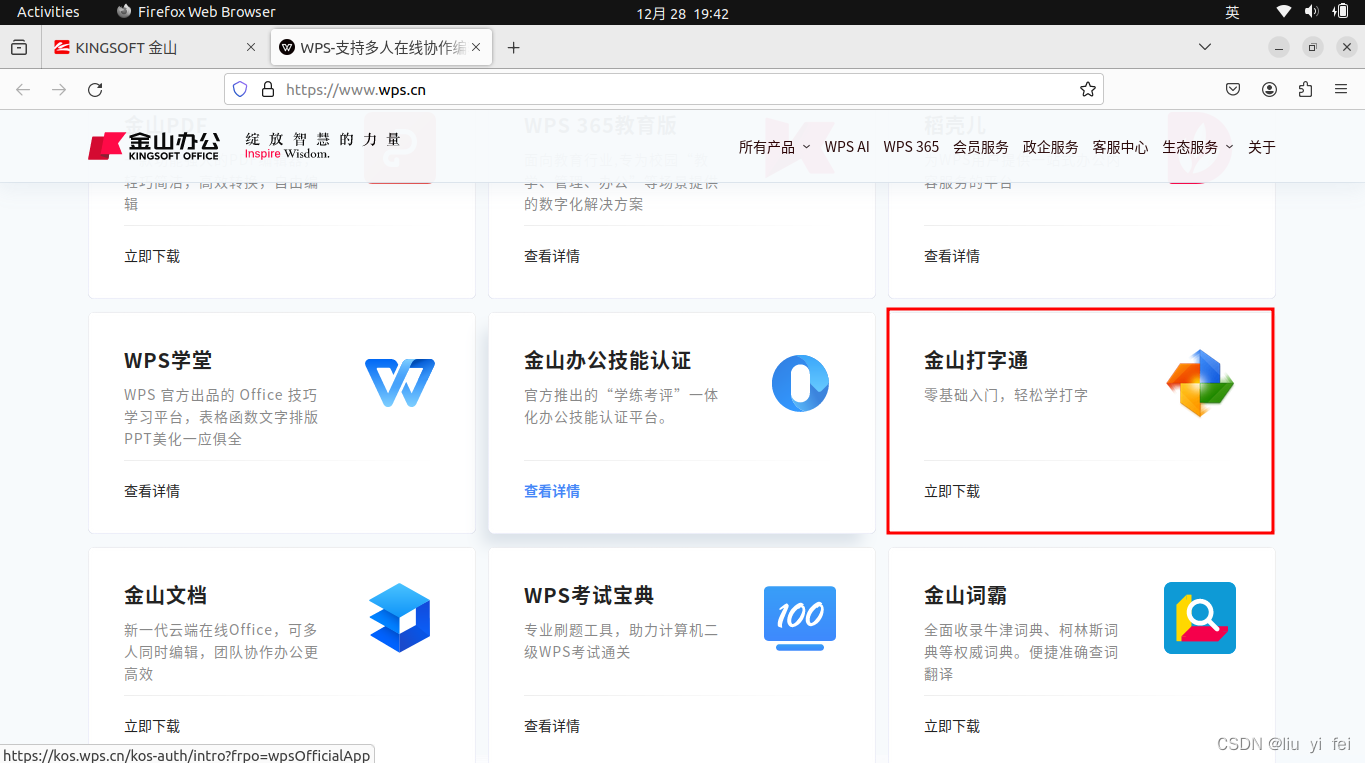Image resolution: width=1365 pixels, height=763 pixels.
Task: Open the WPS学堂 blue W logo
Action: click(x=400, y=383)
